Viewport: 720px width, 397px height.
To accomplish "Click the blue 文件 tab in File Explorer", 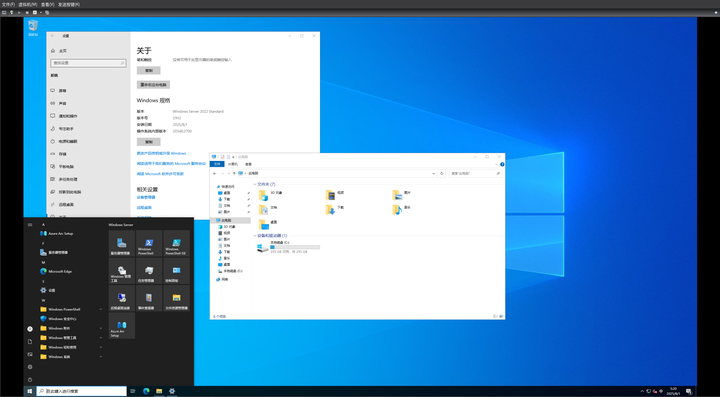I will (x=217, y=164).
